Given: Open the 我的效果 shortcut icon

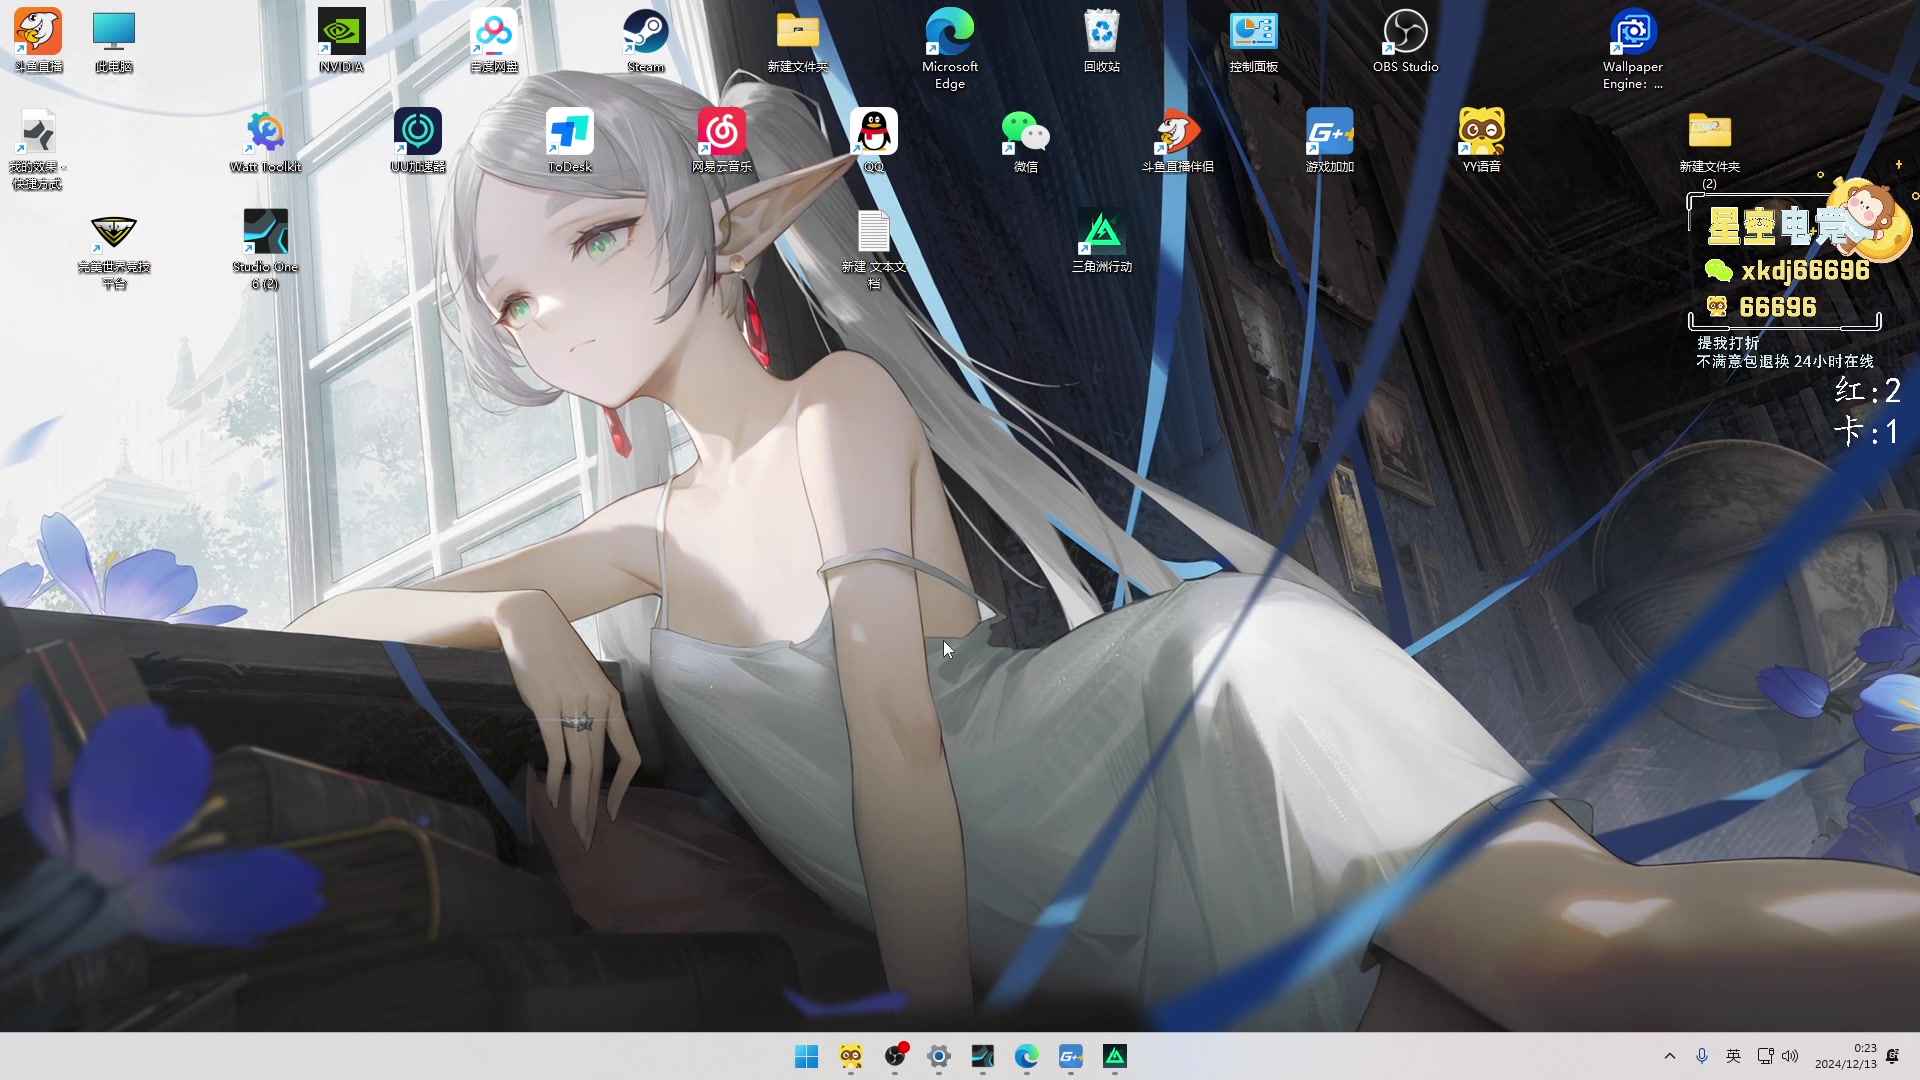Looking at the screenshot, I should click(37, 148).
